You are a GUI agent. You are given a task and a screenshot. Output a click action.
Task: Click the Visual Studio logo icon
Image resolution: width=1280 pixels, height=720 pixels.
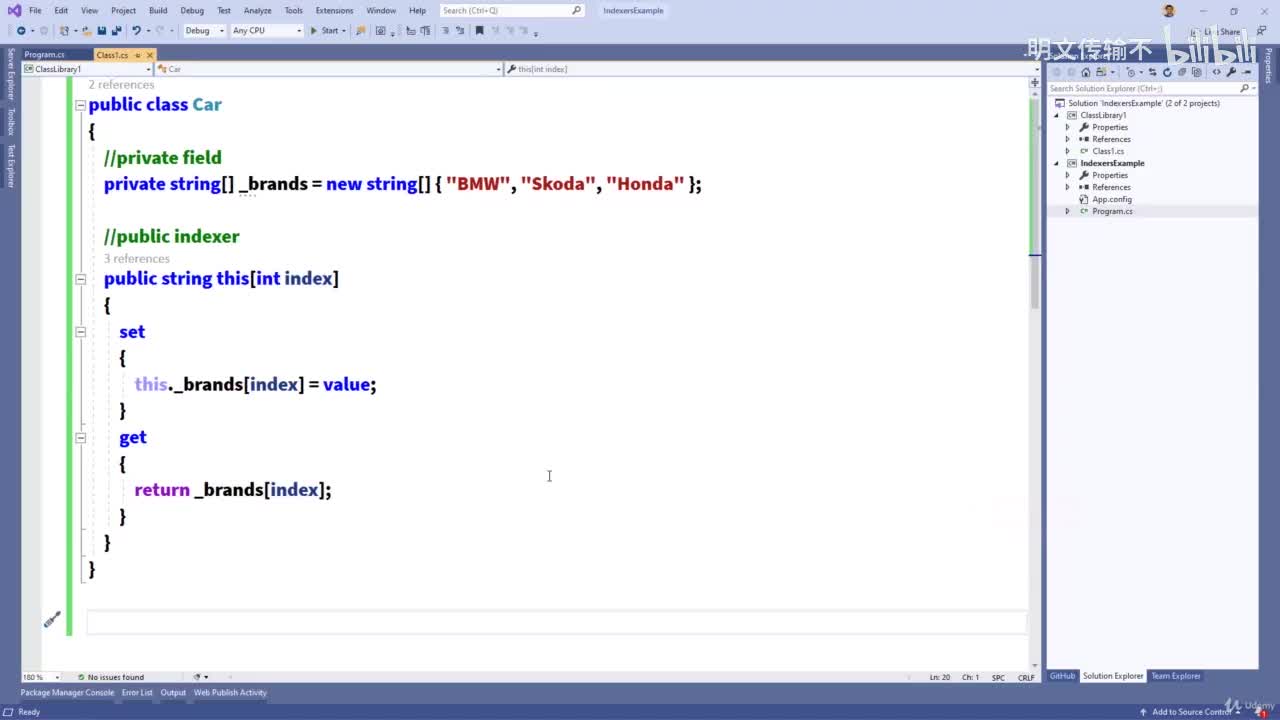(14, 10)
